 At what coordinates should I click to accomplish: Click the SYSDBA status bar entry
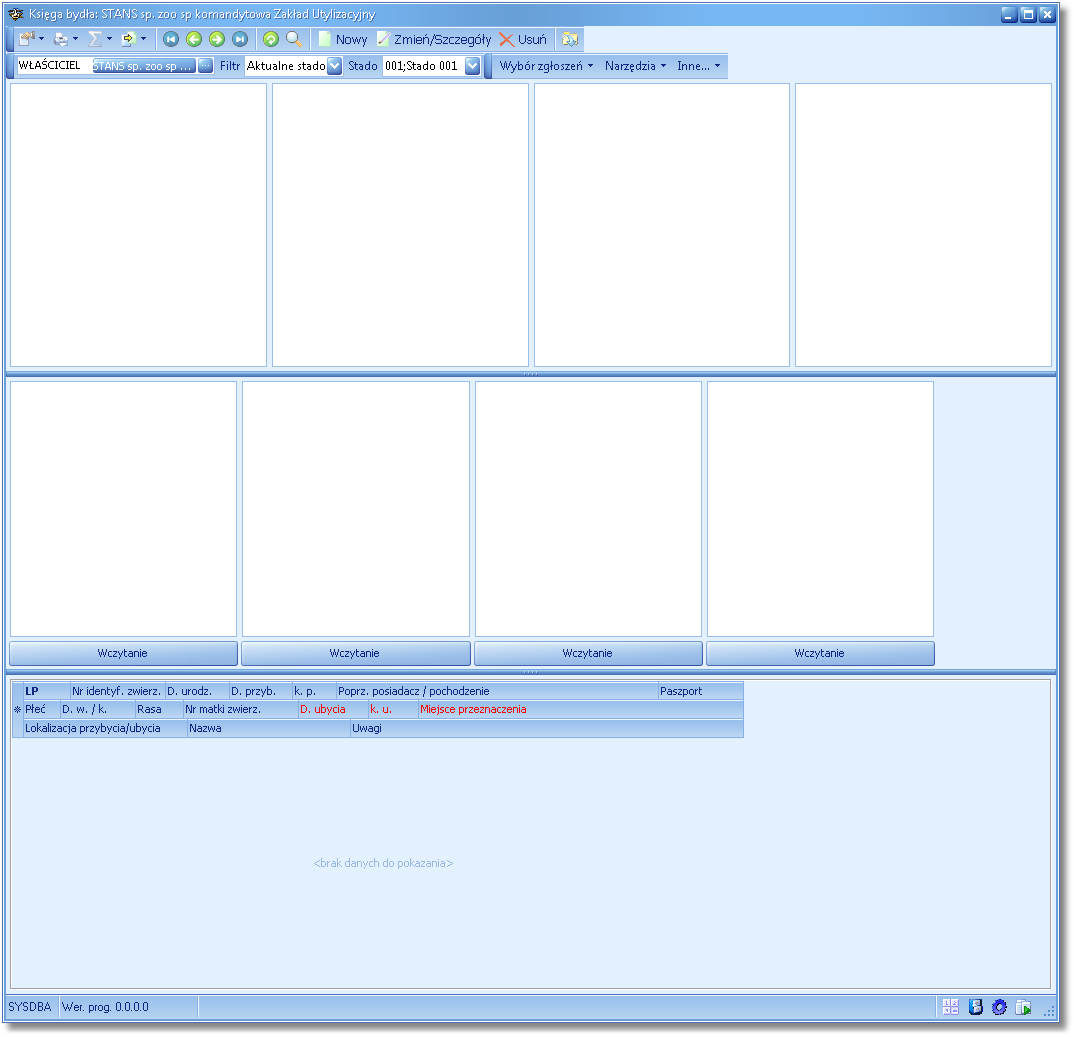[30, 1007]
